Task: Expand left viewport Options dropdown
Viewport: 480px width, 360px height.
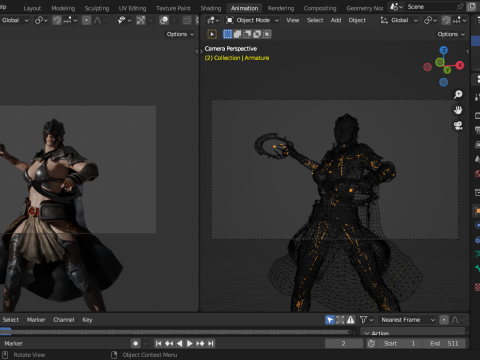Action: [180, 34]
